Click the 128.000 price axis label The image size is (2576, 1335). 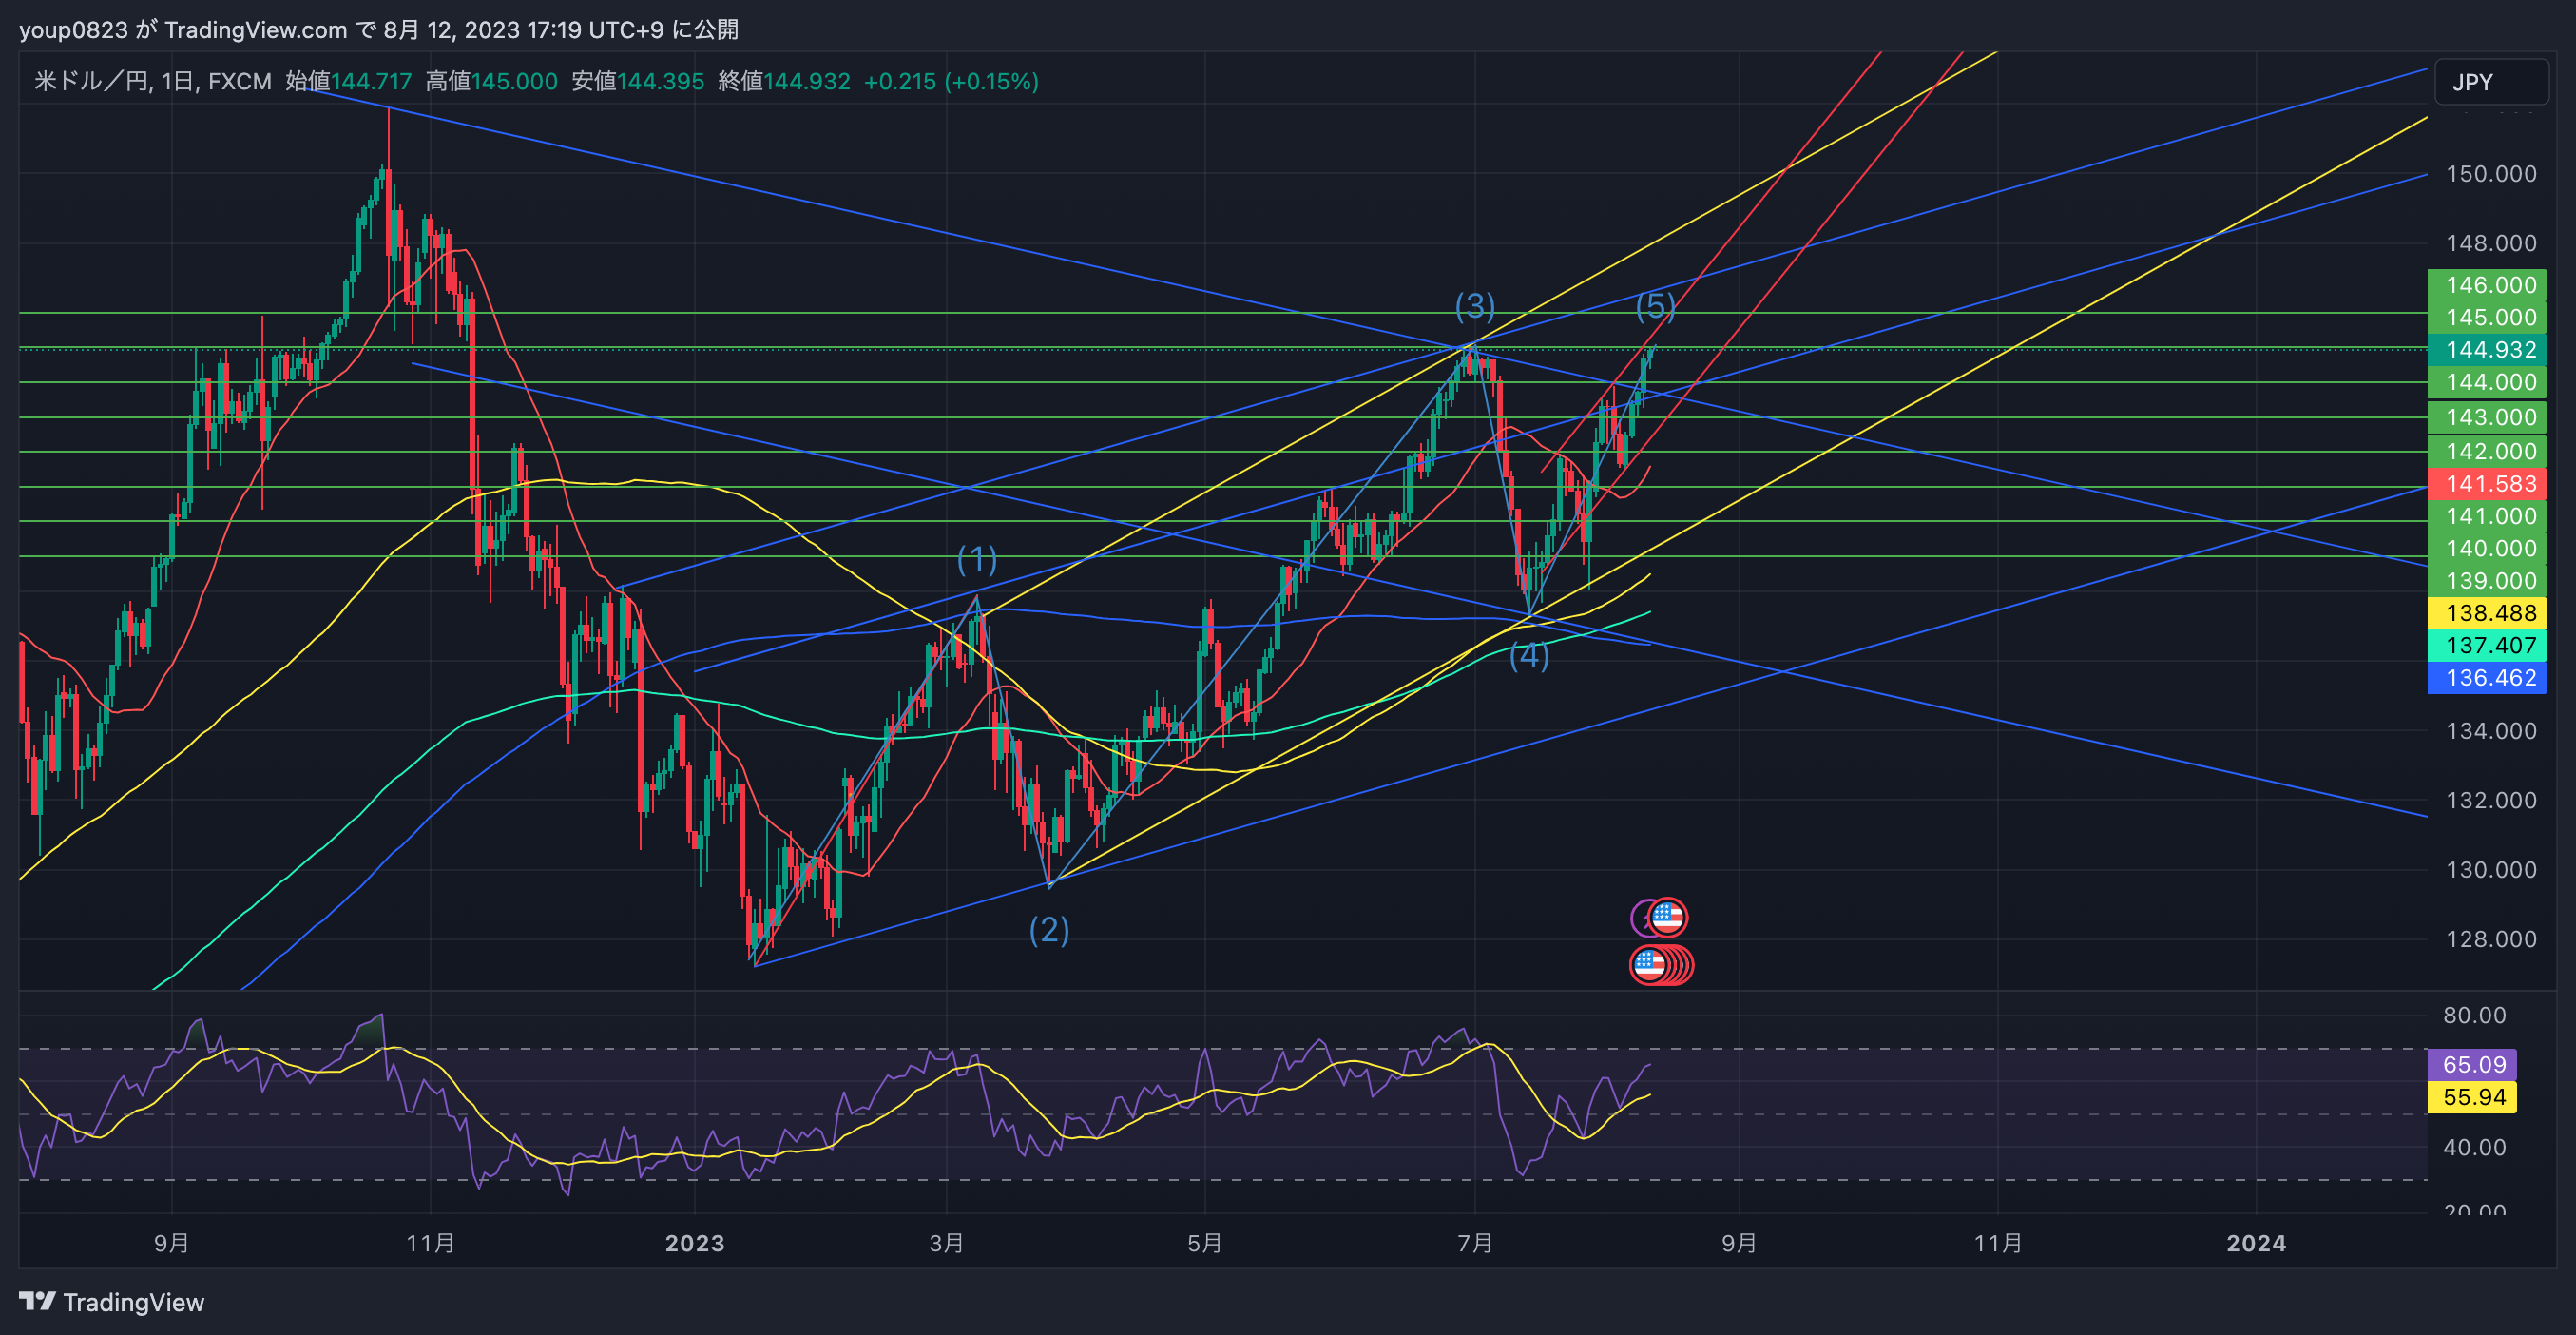pos(2491,939)
